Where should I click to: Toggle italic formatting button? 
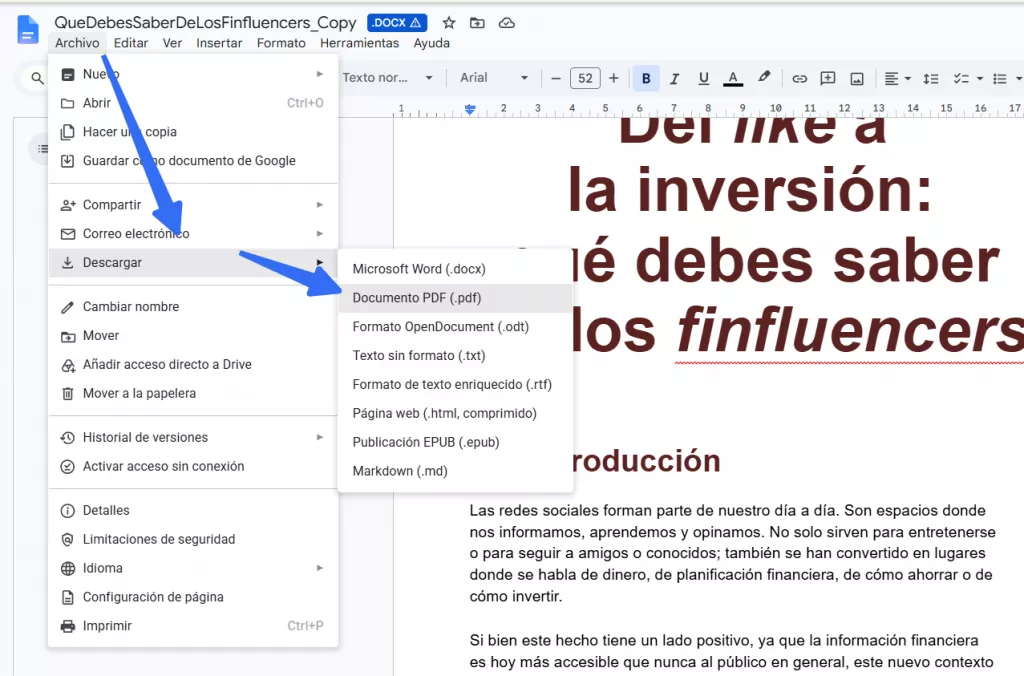click(675, 78)
